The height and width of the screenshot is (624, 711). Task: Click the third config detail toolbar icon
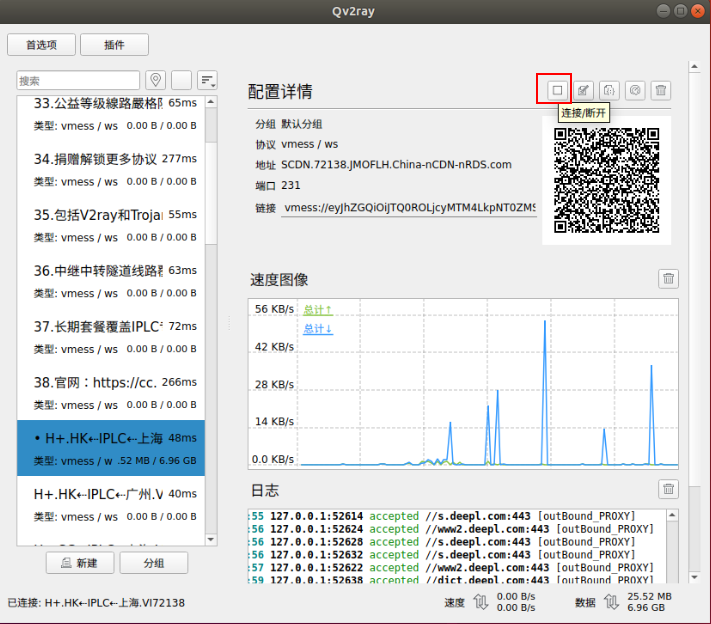click(x=609, y=91)
